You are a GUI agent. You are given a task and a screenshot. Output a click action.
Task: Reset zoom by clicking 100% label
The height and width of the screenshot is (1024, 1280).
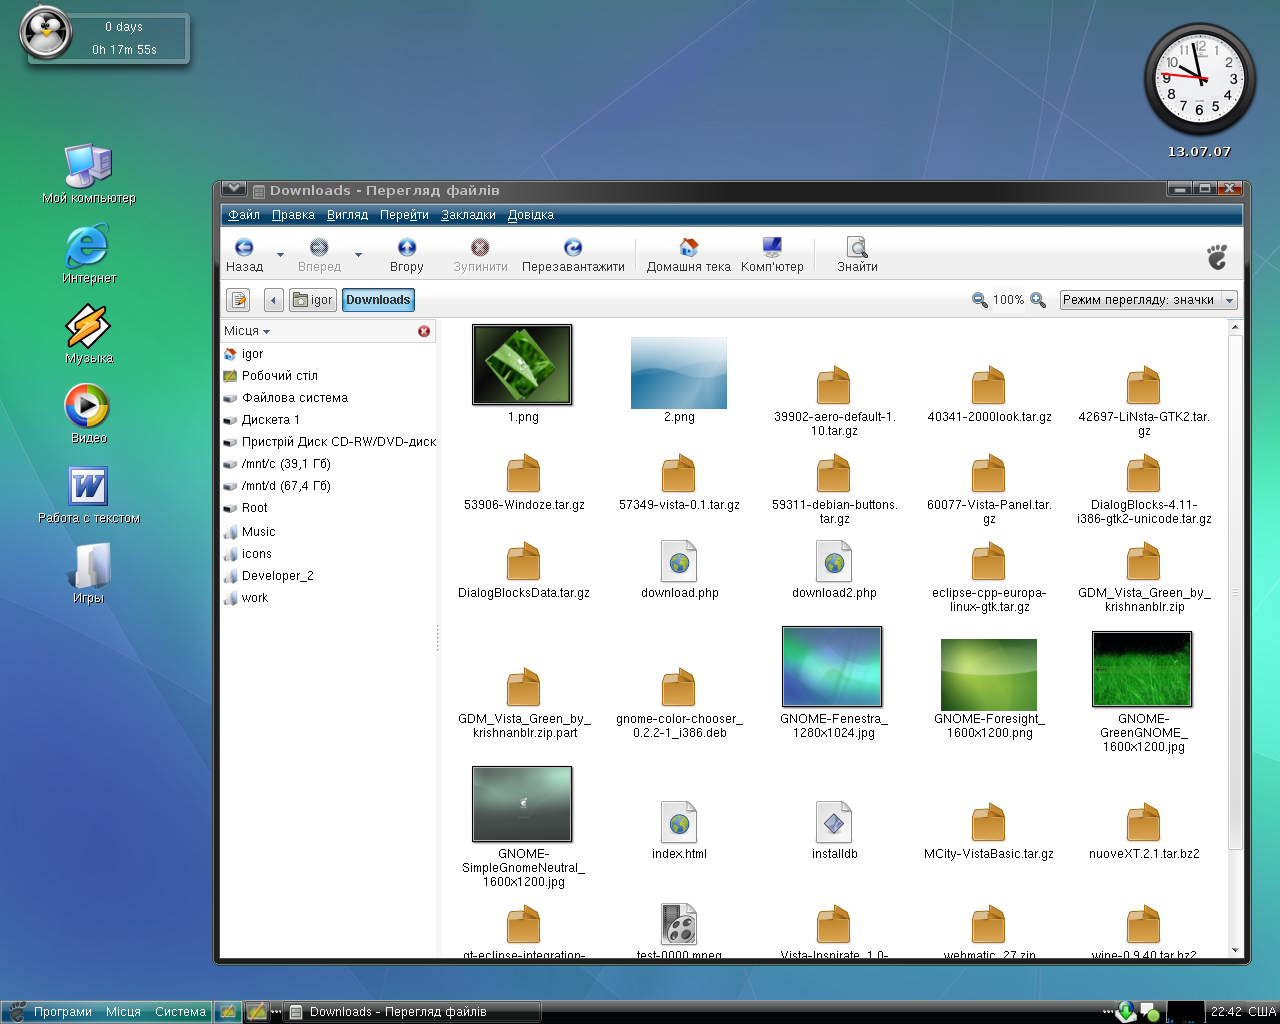click(1008, 300)
